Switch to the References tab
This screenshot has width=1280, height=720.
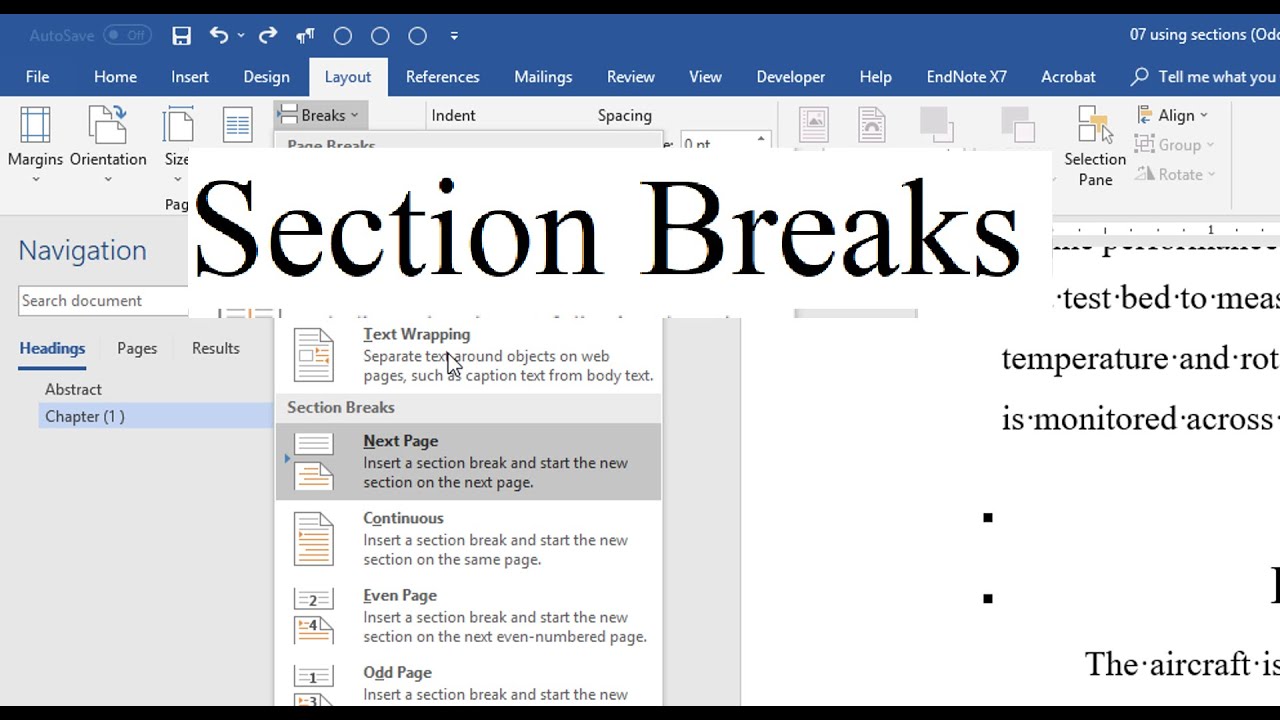tap(442, 77)
